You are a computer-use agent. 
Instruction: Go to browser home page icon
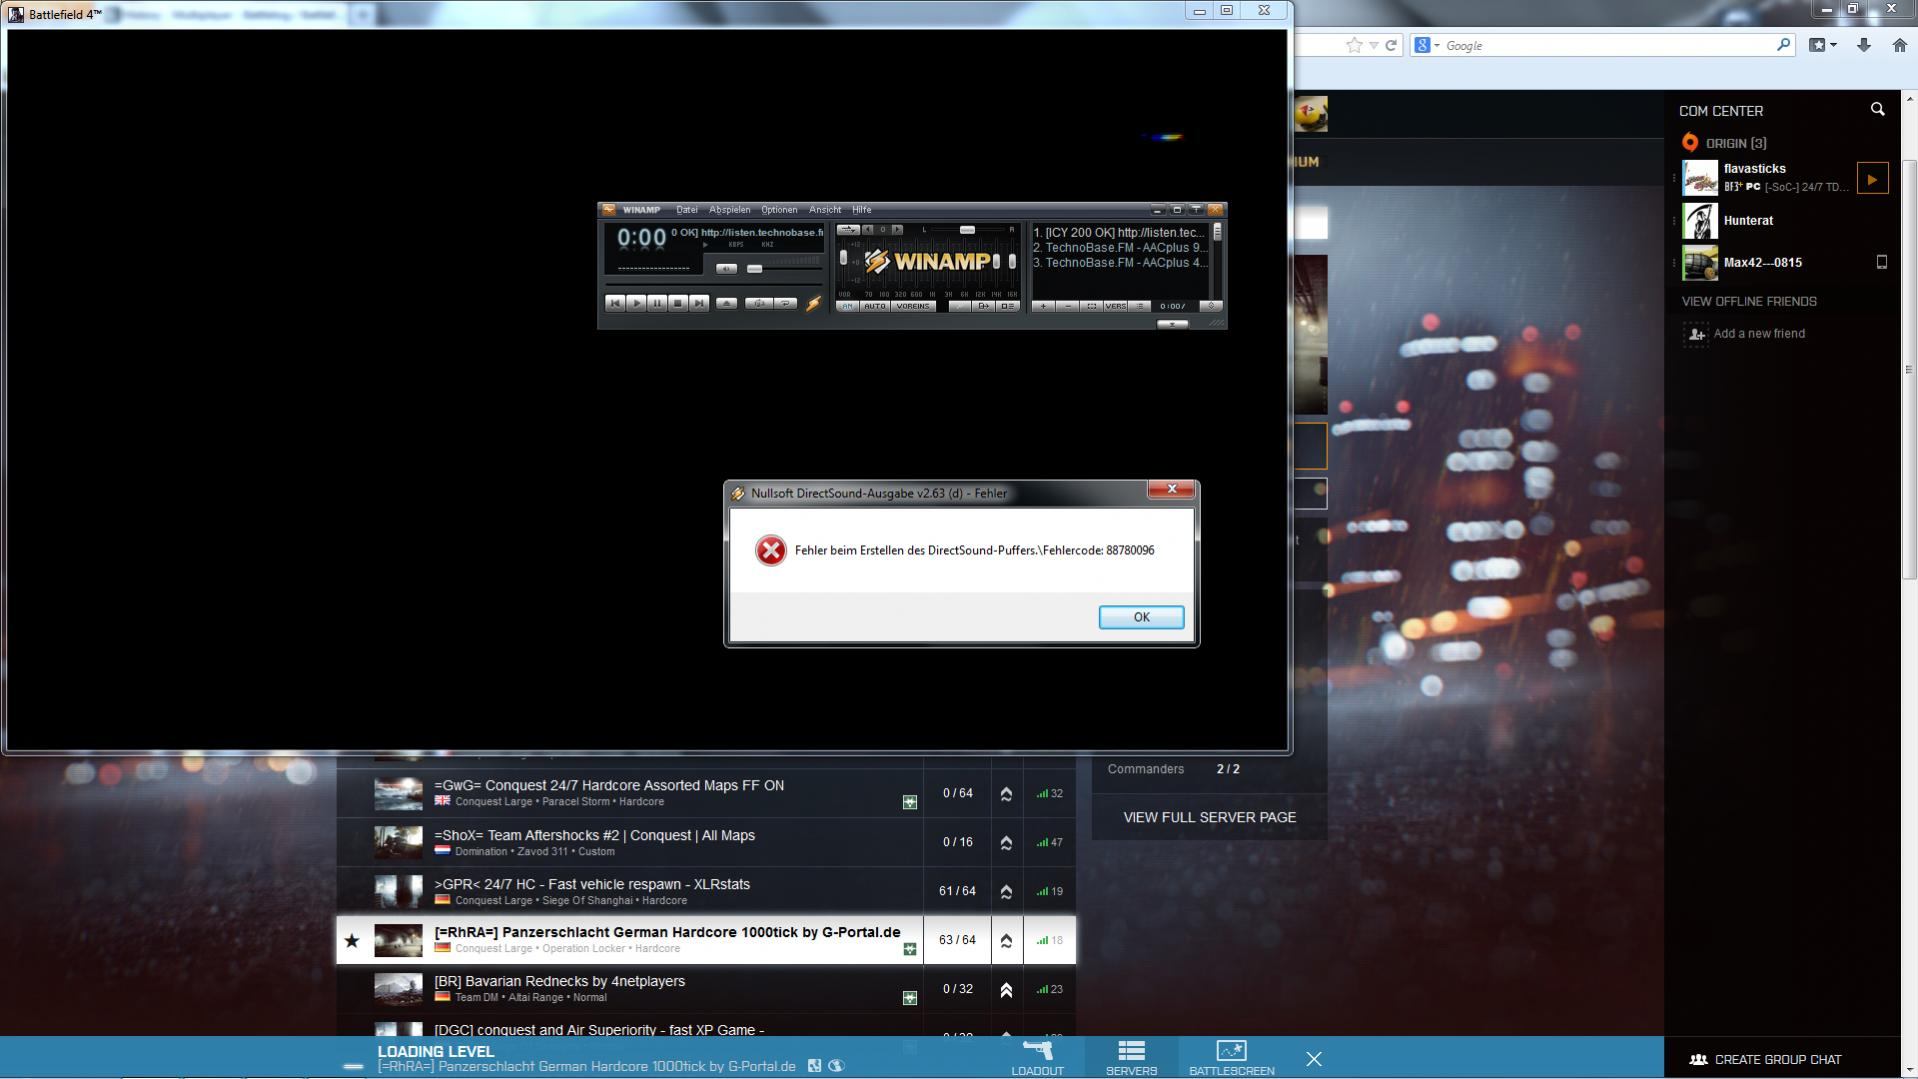click(x=1900, y=45)
